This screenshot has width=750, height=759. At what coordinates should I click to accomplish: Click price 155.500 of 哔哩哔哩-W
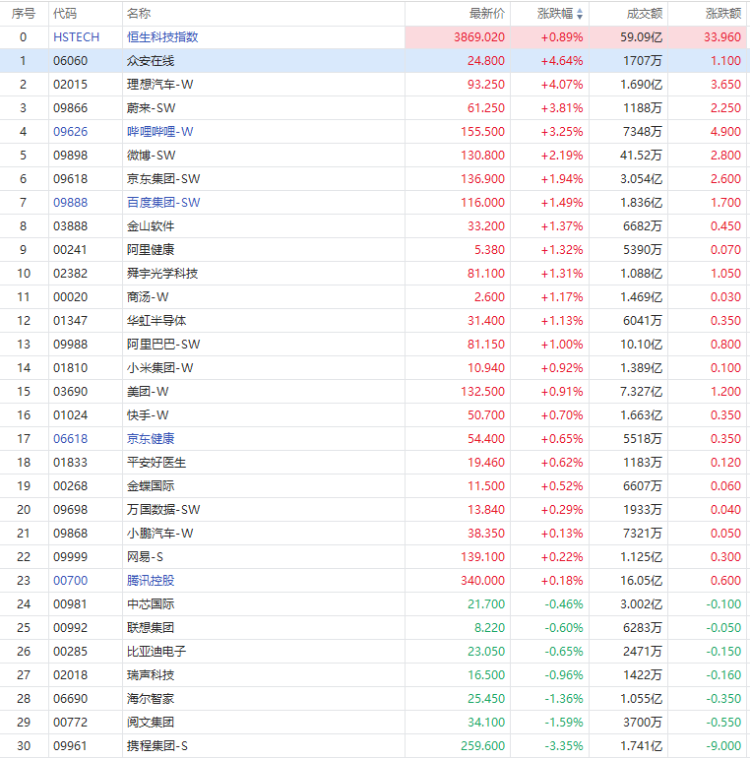click(x=482, y=132)
